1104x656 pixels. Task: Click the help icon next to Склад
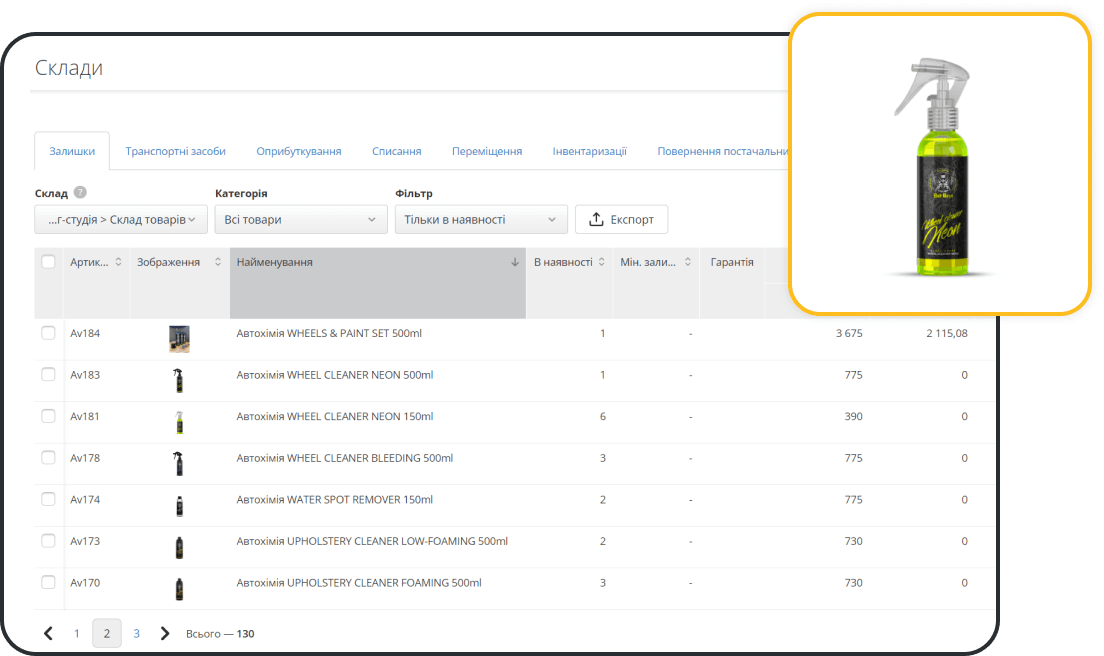[80, 193]
